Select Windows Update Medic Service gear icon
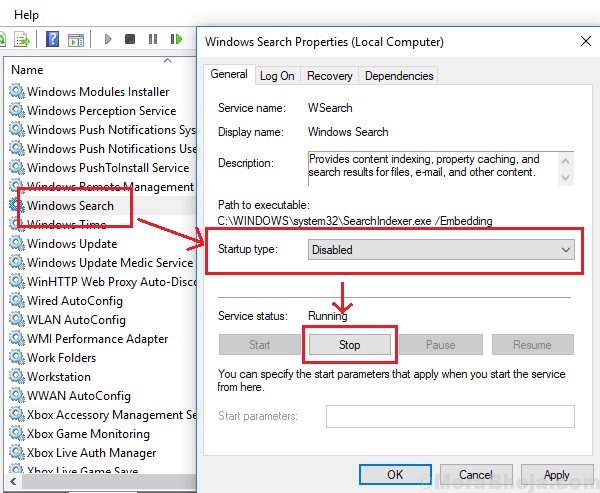This screenshot has width=600, height=493. [17, 262]
